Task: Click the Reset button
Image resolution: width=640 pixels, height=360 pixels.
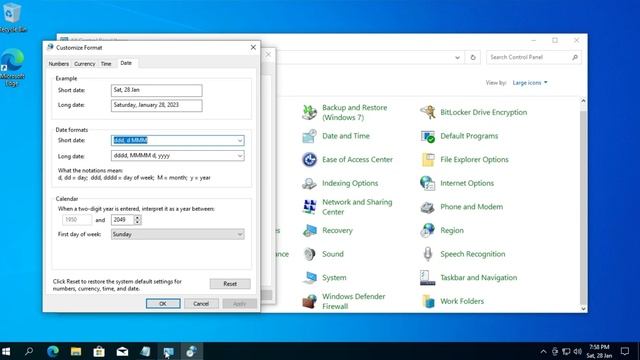Action: click(x=230, y=284)
